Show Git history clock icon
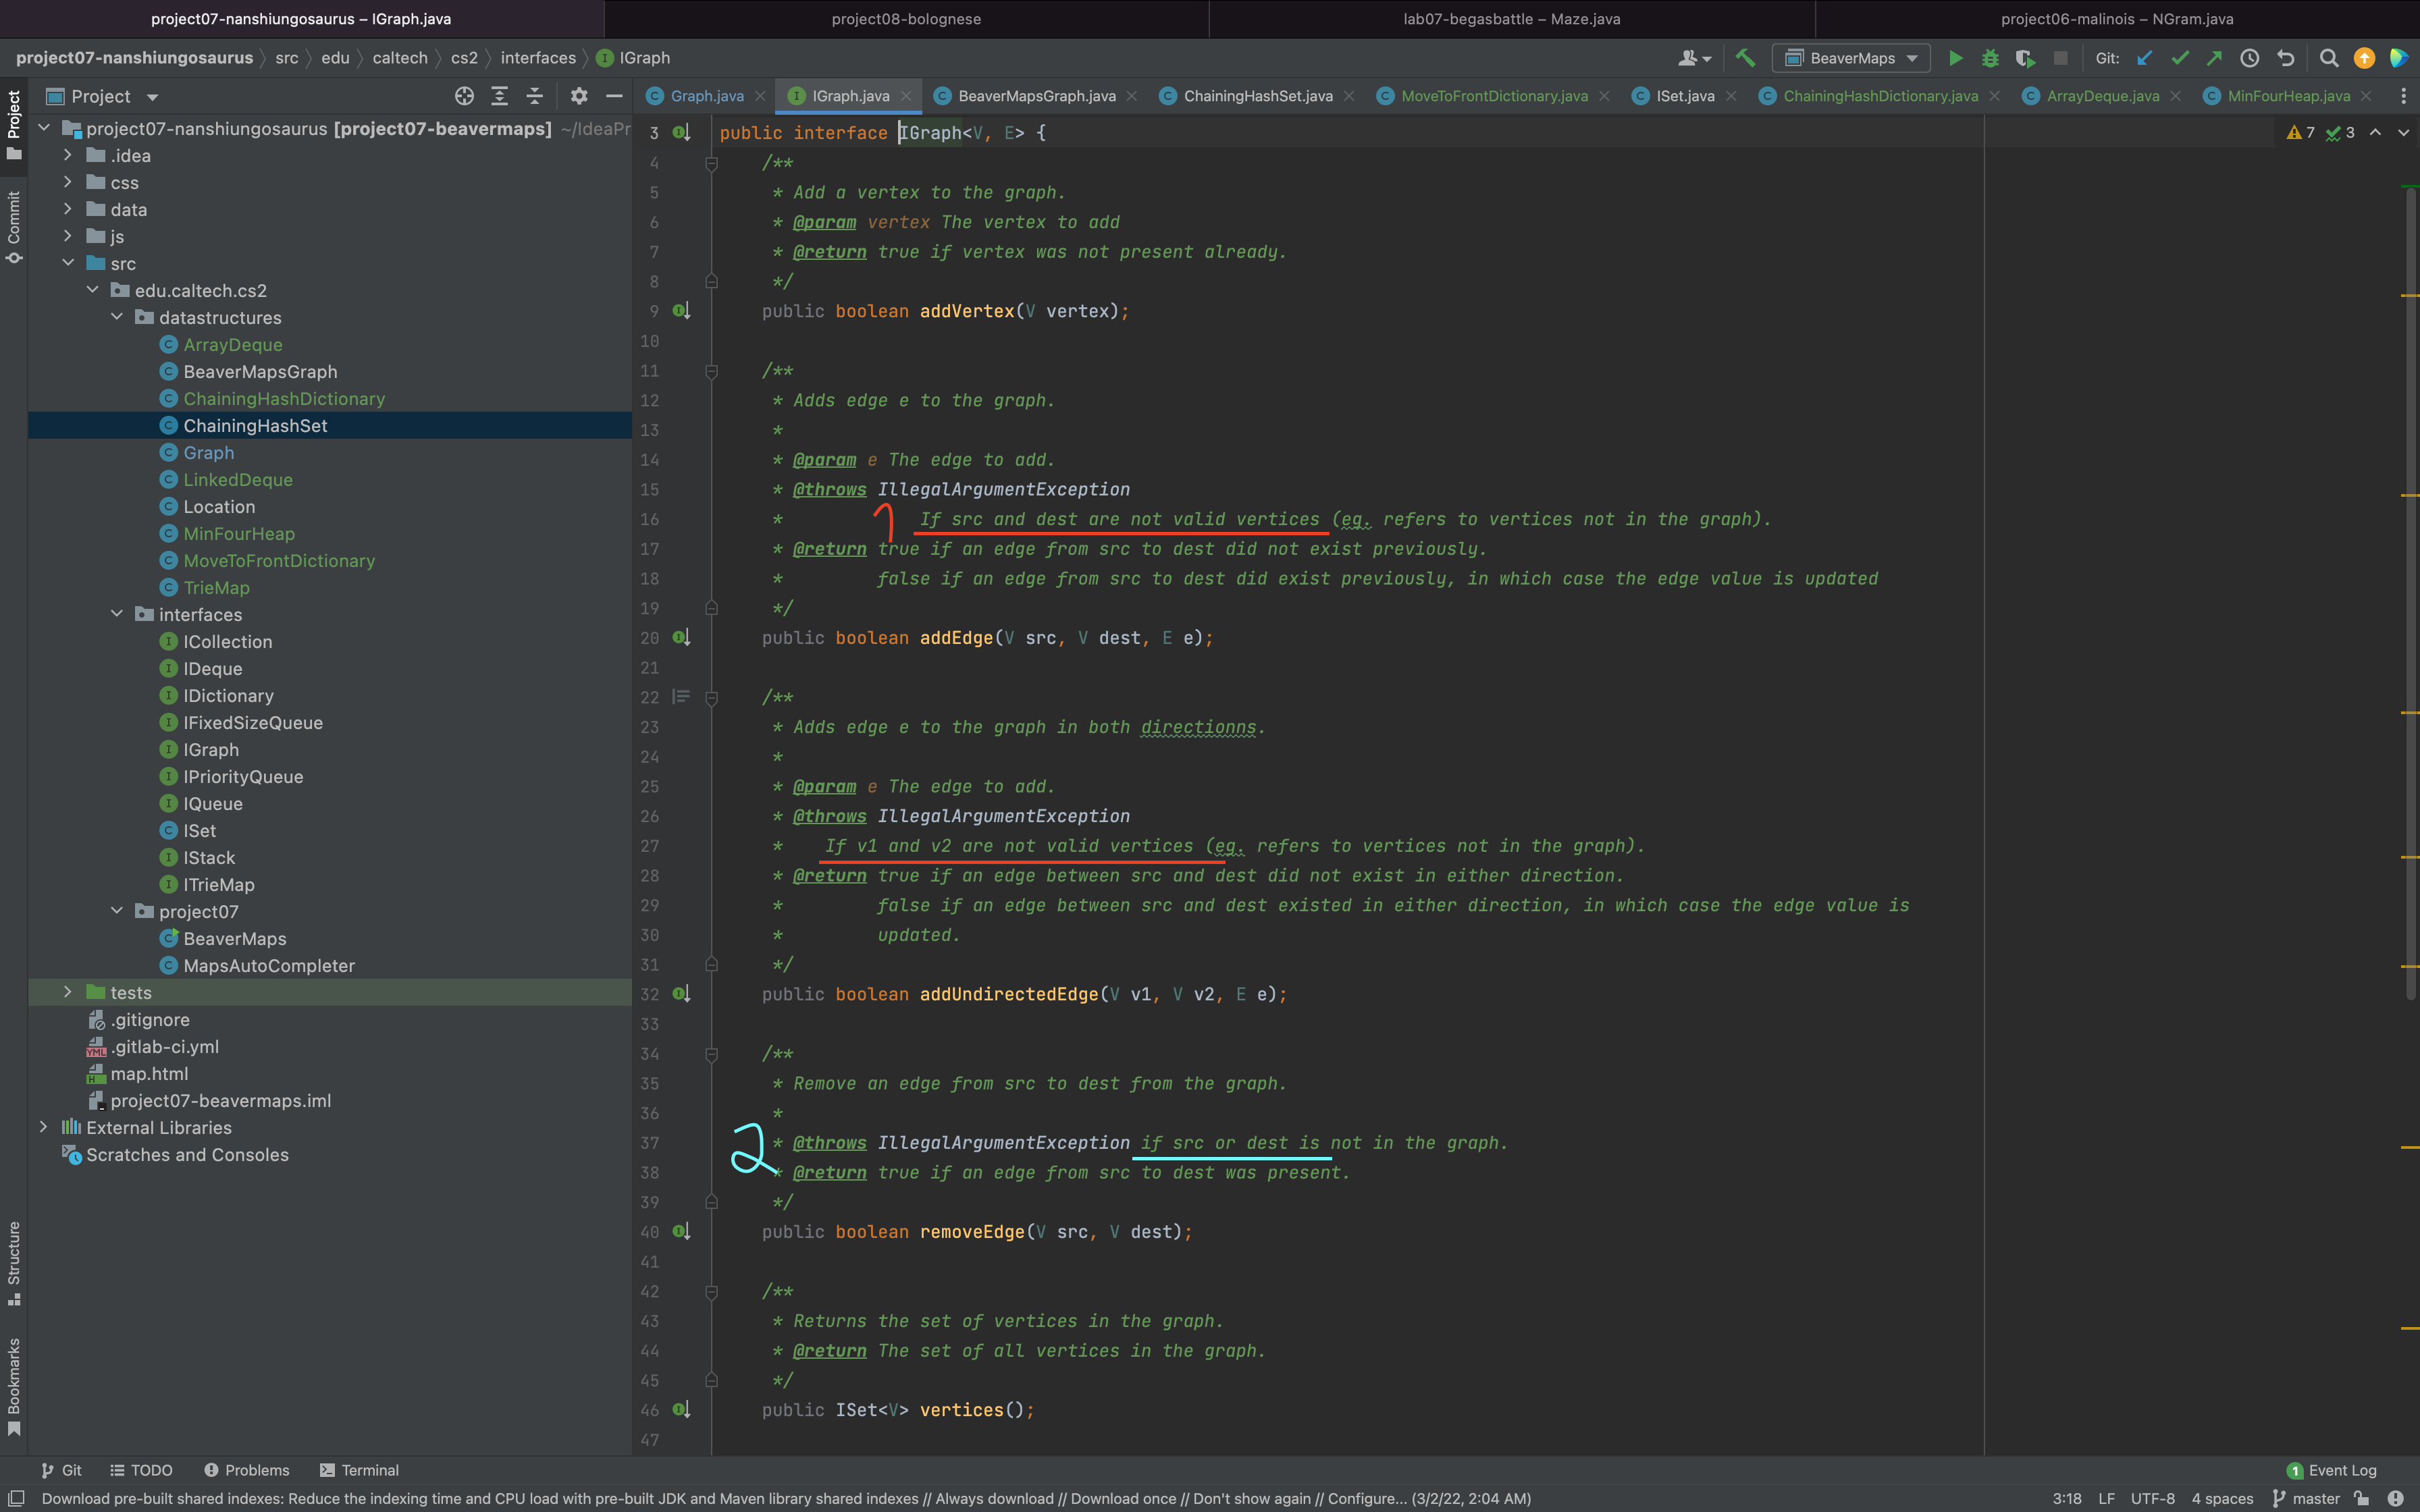The height and width of the screenshot is (1512, 2420). 2249,58
